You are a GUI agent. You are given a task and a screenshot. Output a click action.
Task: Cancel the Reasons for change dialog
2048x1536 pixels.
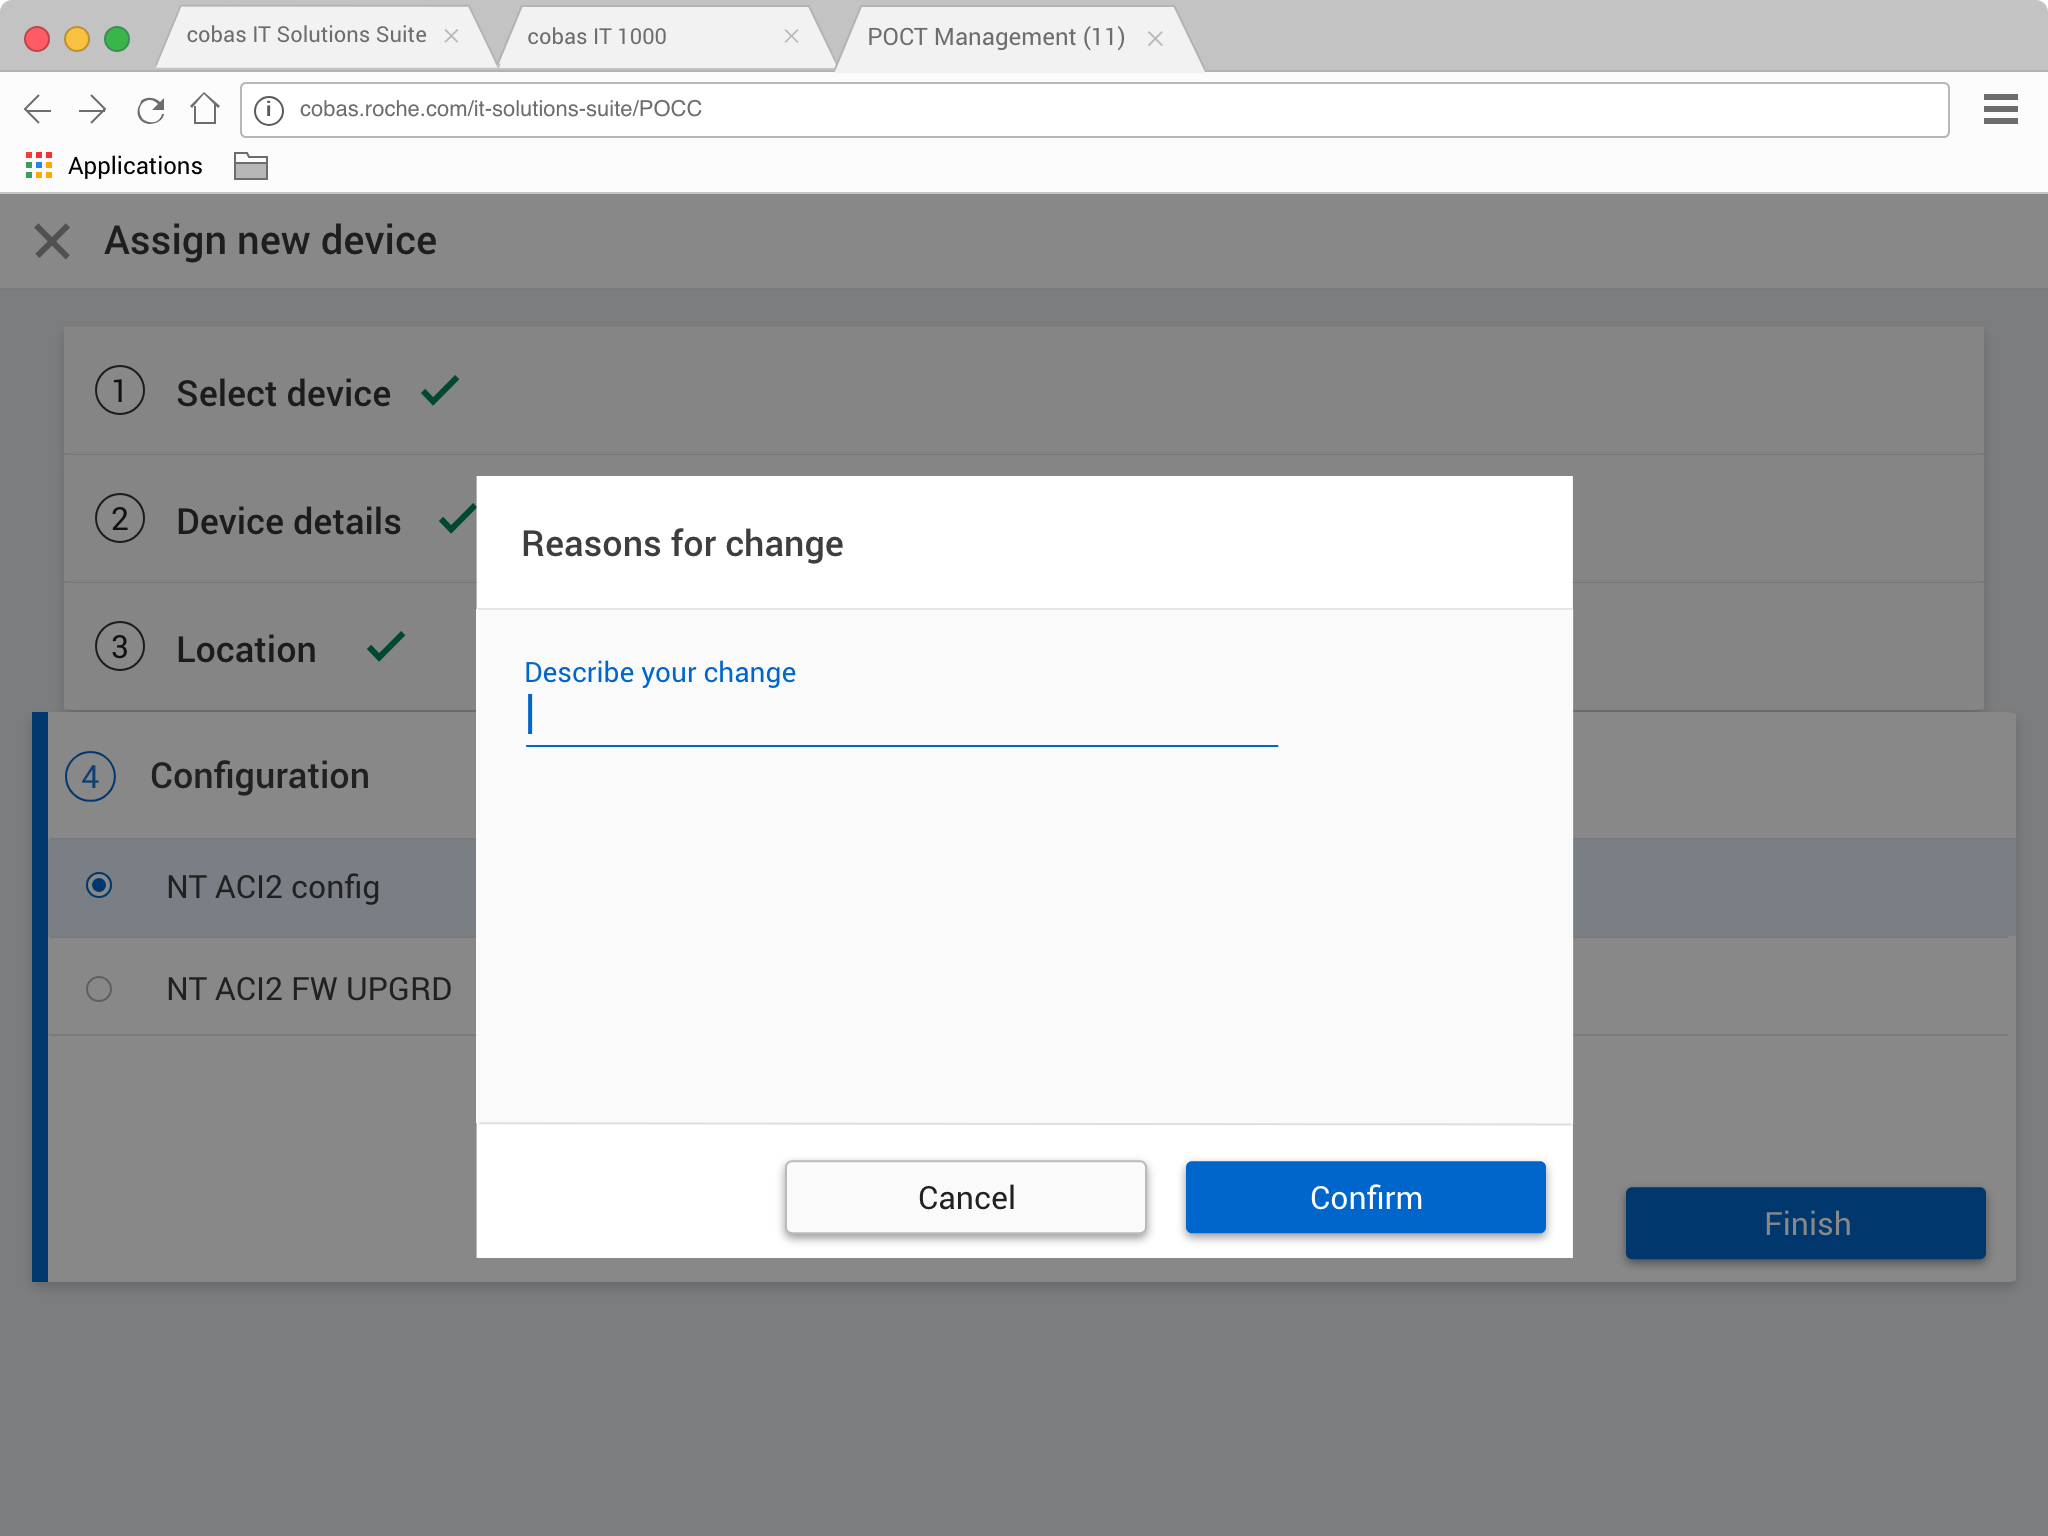click(x=965, y=1197)
